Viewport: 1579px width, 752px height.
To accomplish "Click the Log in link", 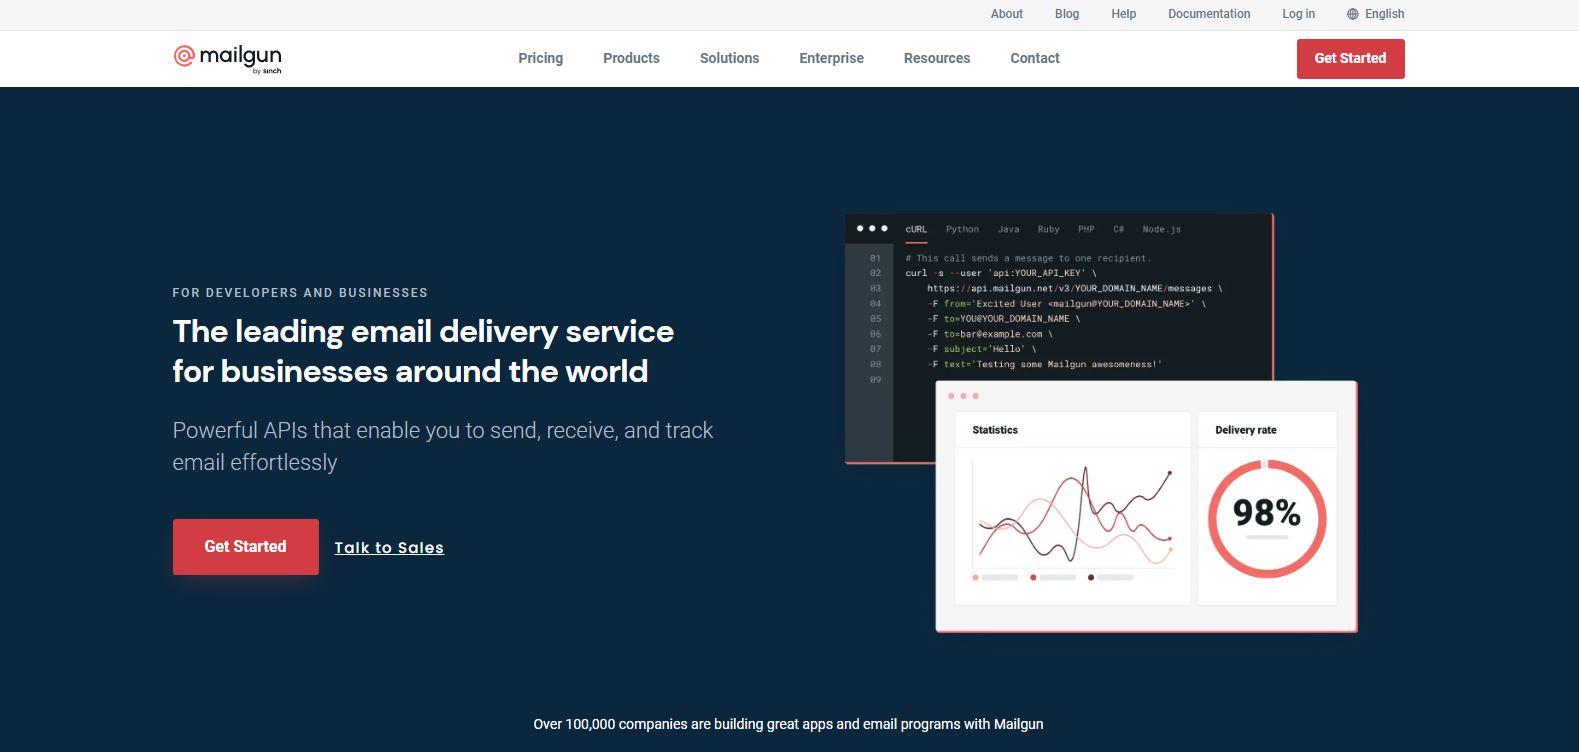I will point(1299,14).
